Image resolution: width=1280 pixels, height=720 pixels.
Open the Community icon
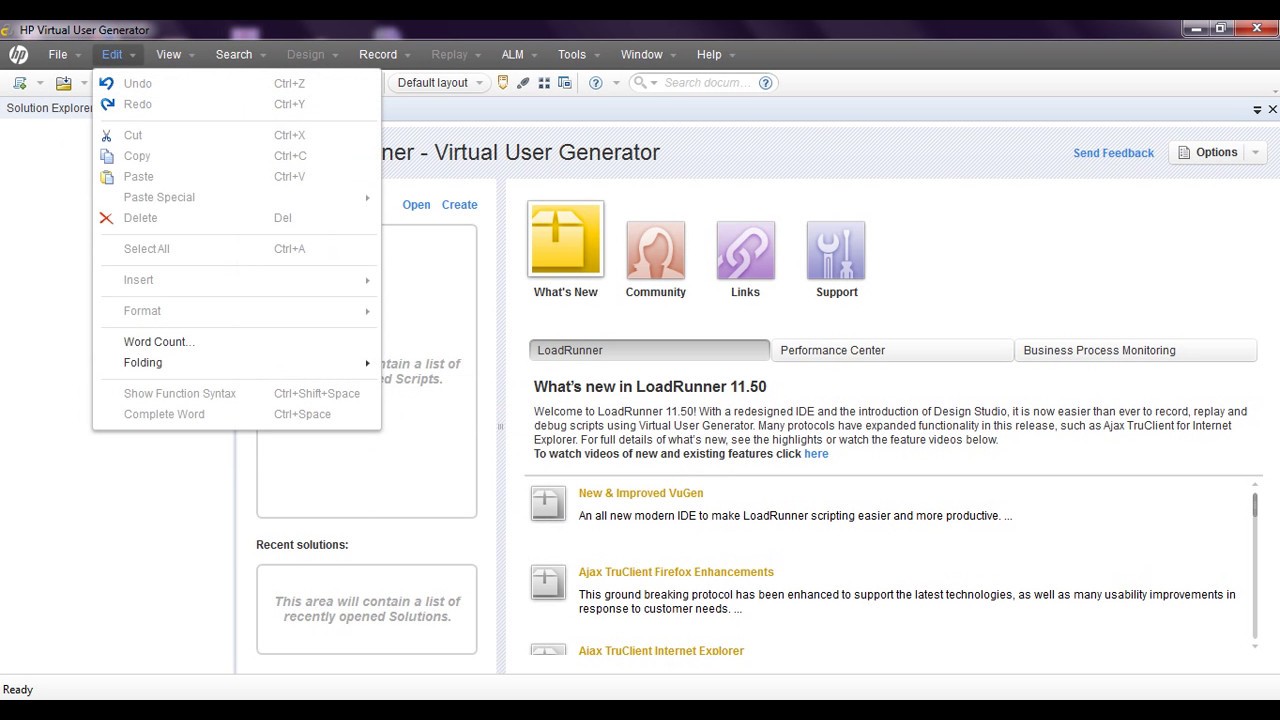(656, 250)
